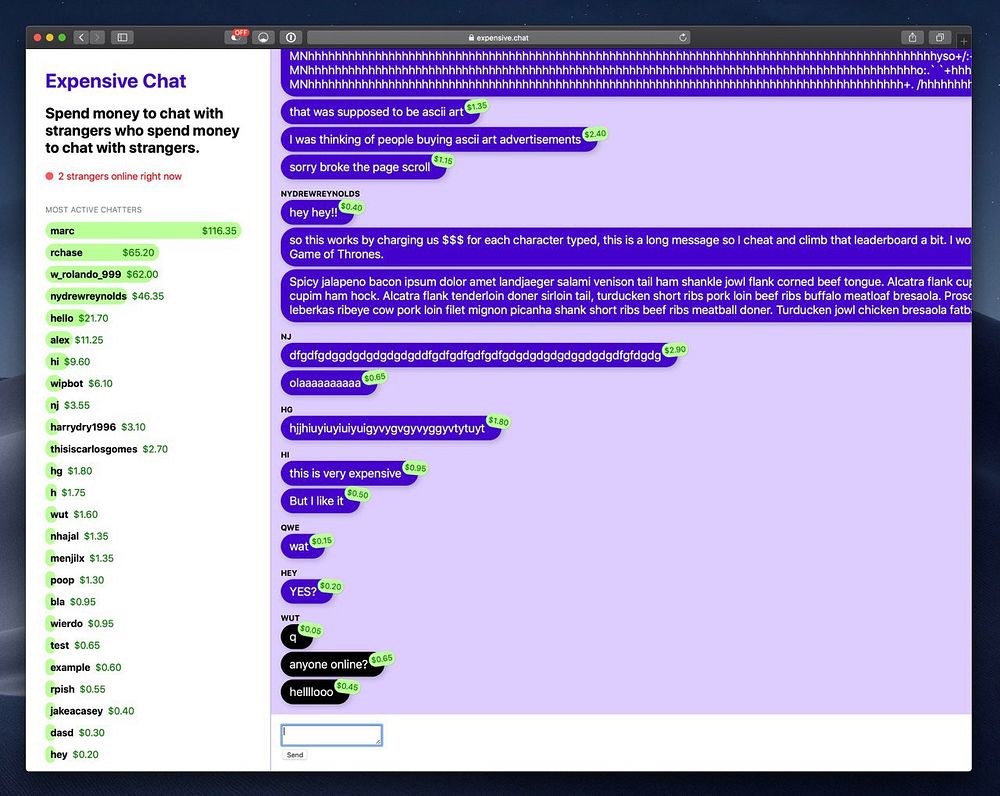Click "2 strangers online right now" status
1000x796 pixels.
pyautogui.click(x=114, y=176)
